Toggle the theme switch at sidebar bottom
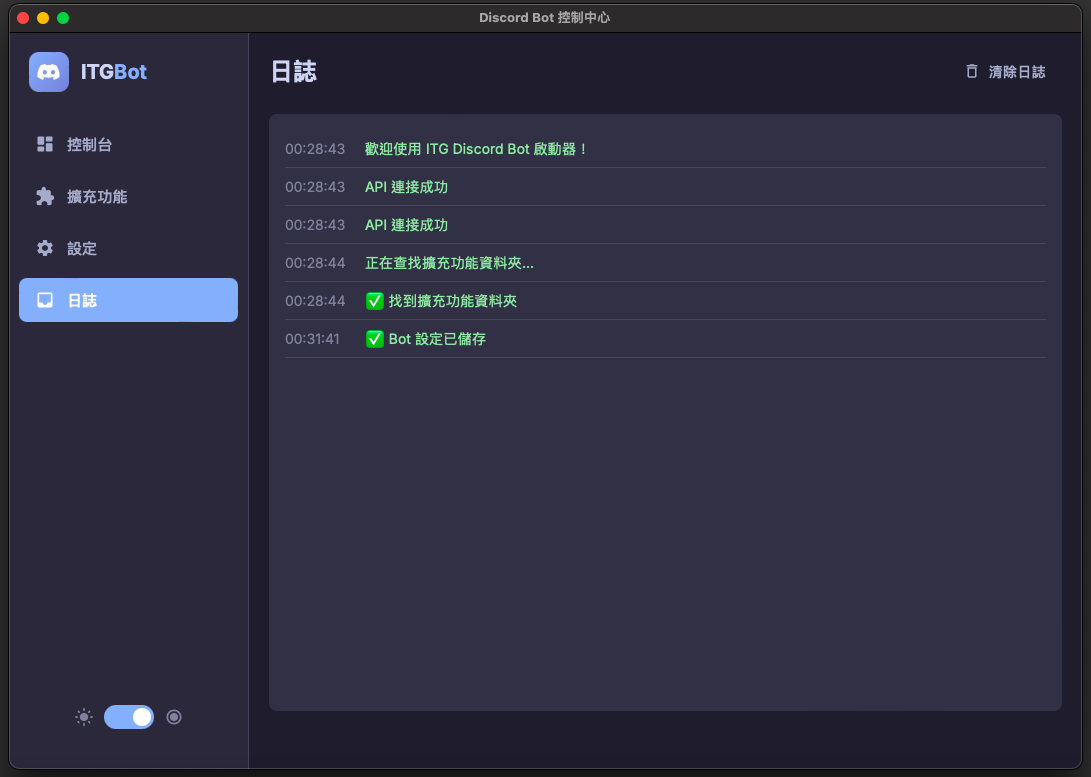 click(129, 717)
